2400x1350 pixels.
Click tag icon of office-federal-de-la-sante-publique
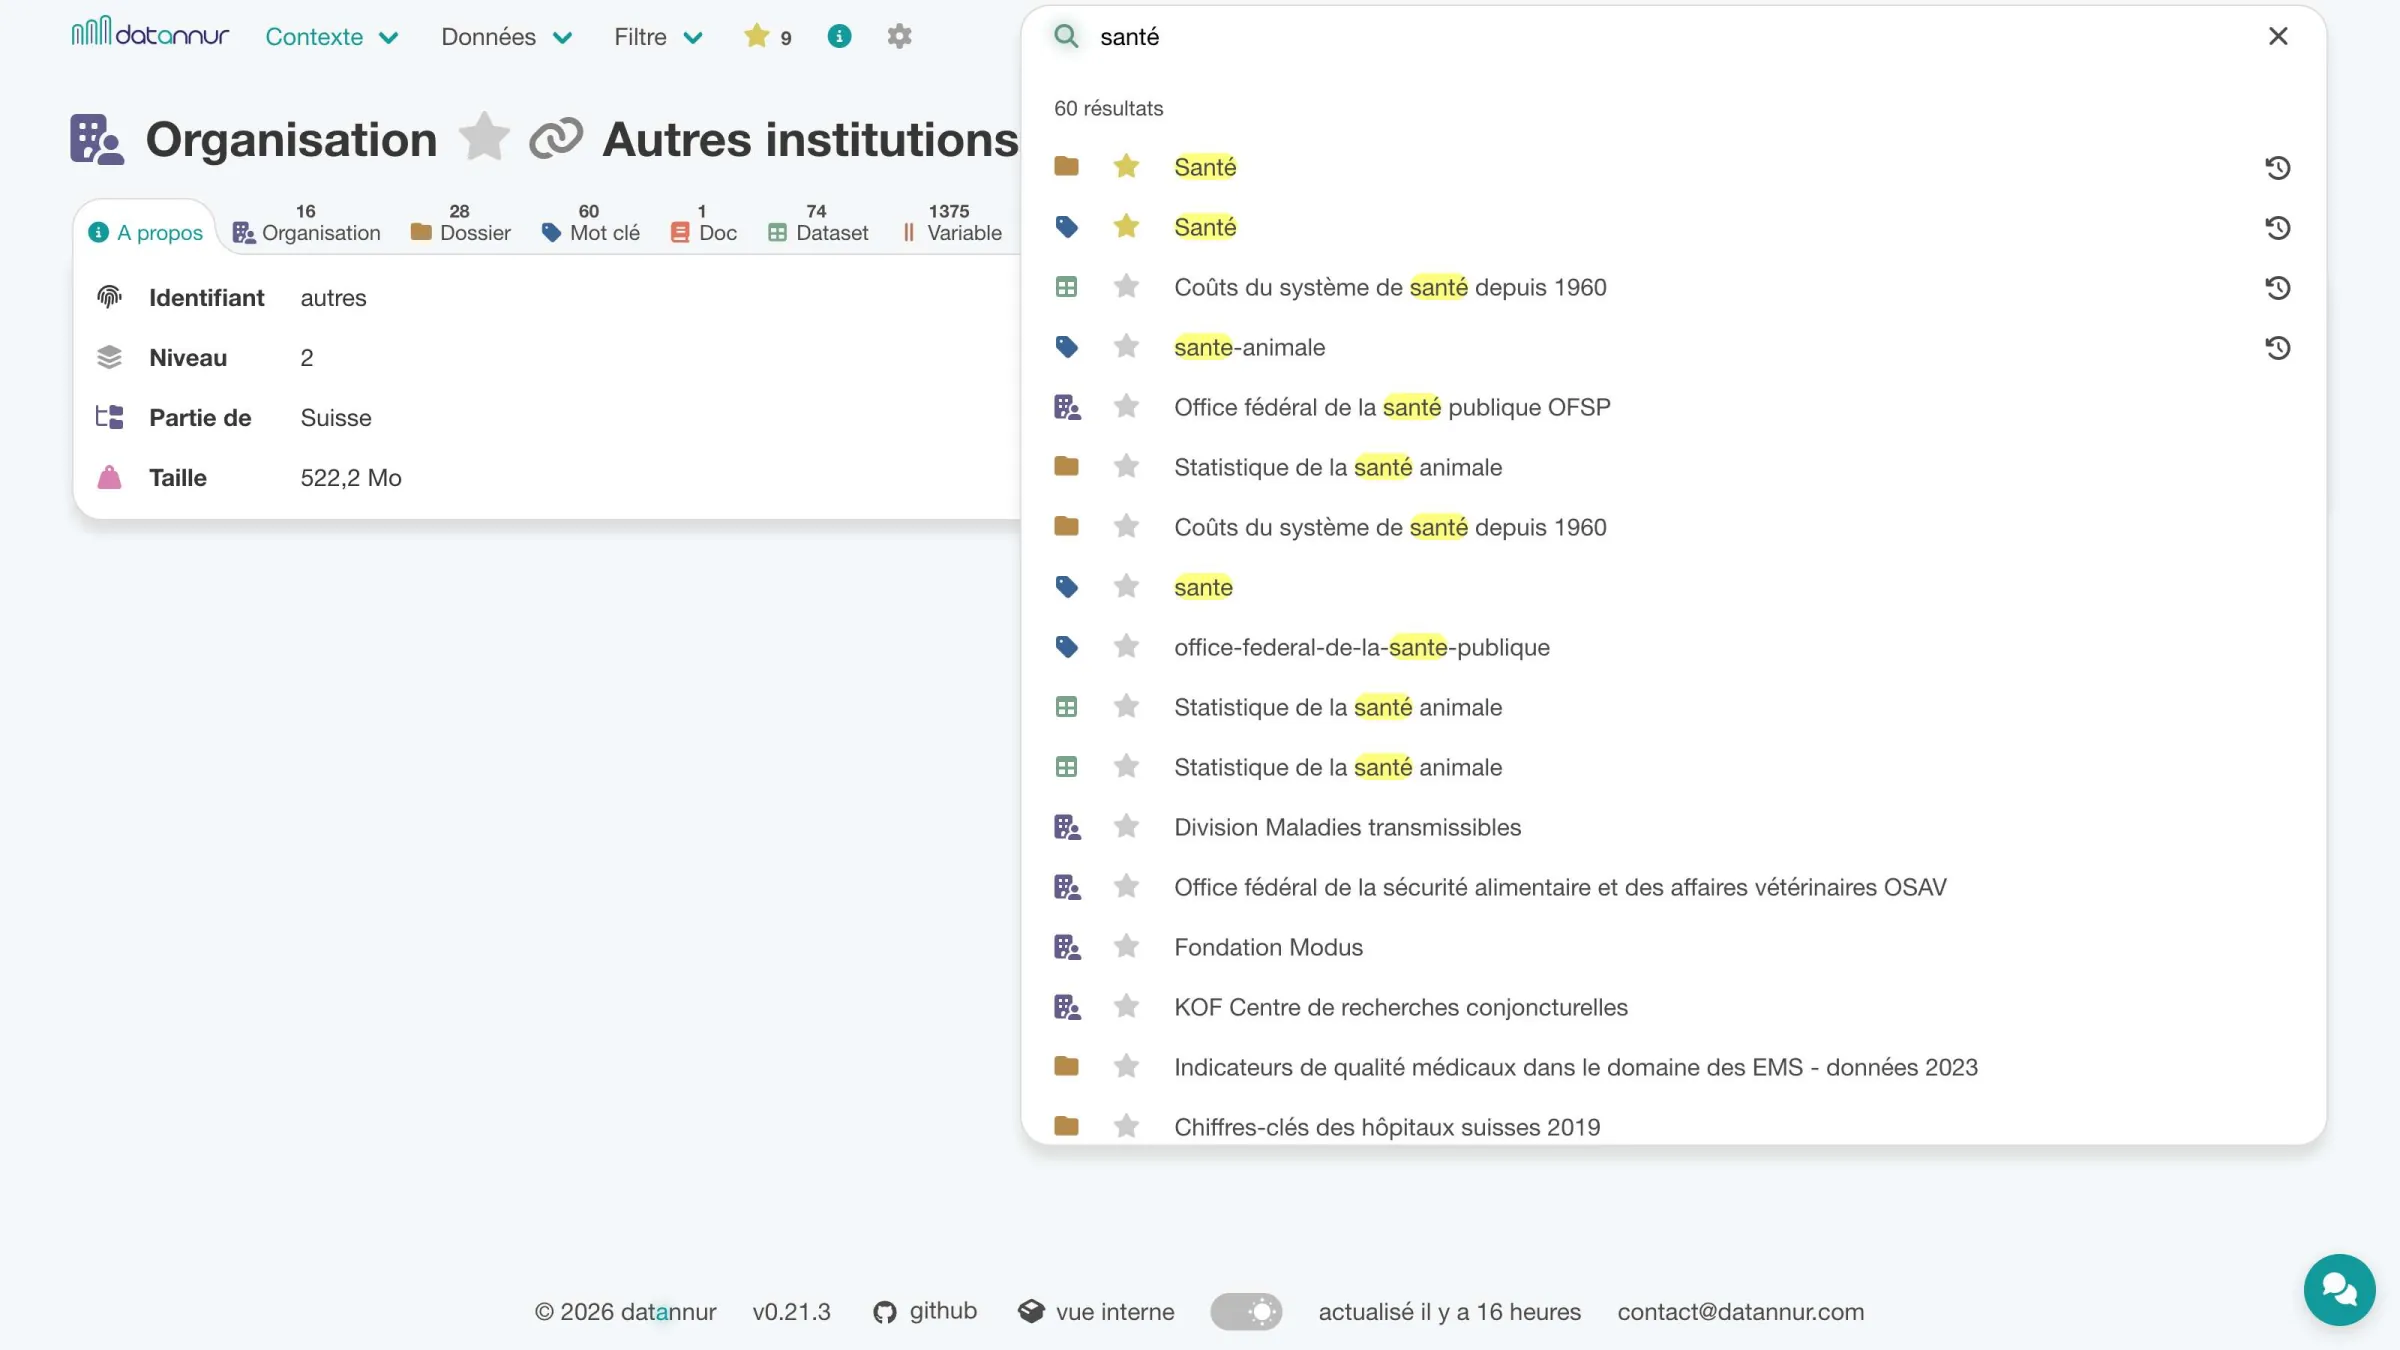point(1066,647)
